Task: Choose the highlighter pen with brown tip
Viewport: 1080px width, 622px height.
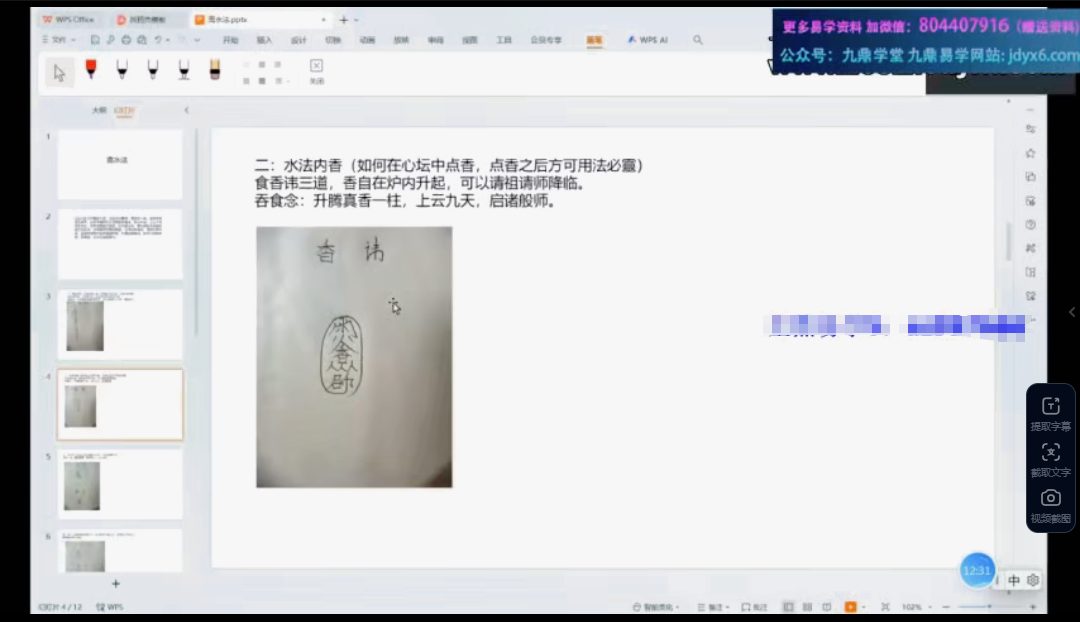Action: [x=214, y=70]
